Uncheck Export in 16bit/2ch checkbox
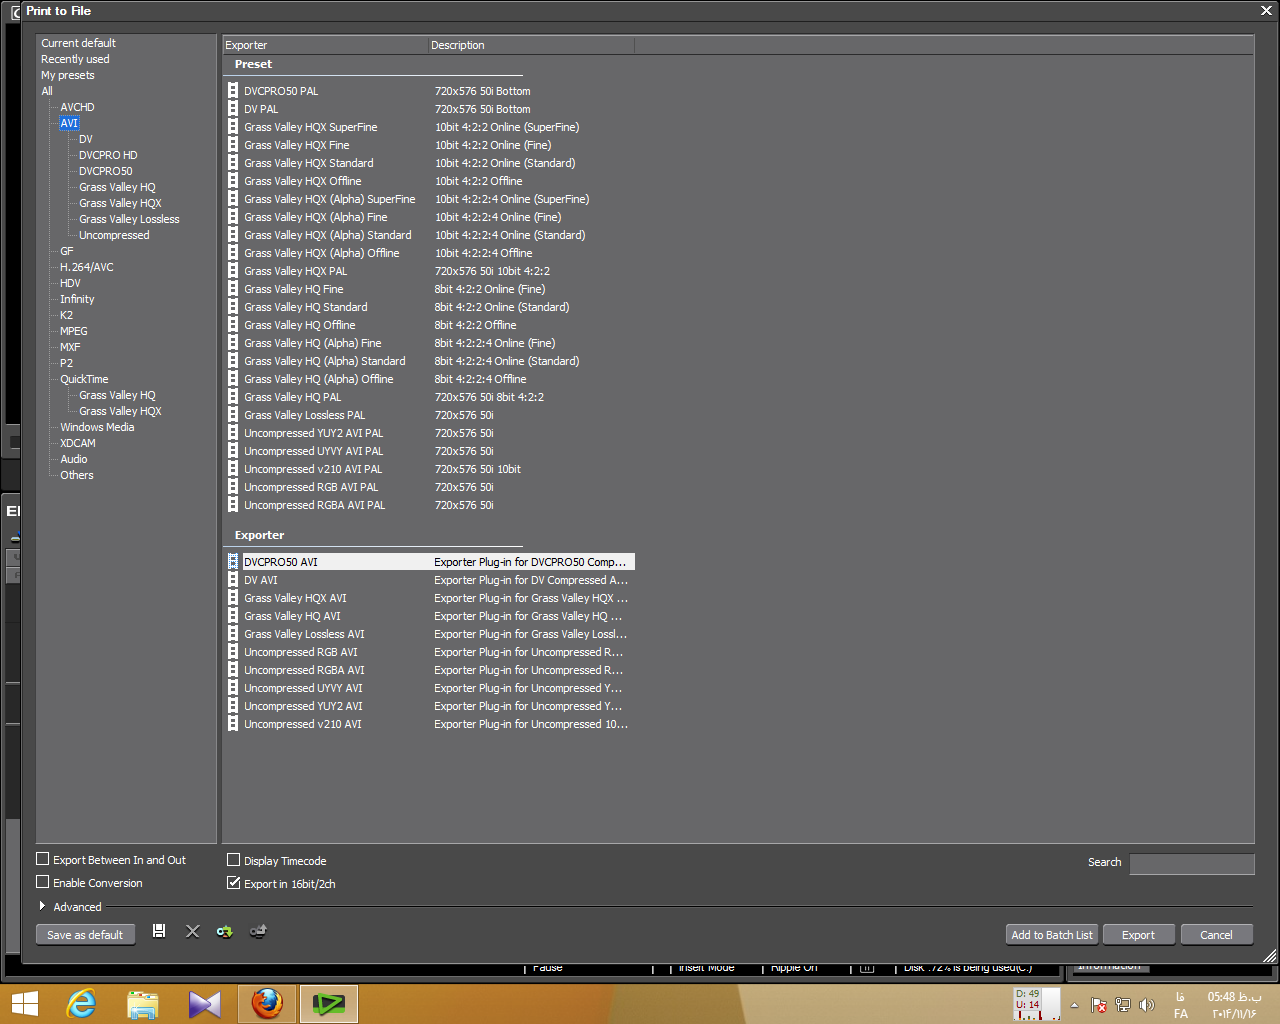 (234, 883)
